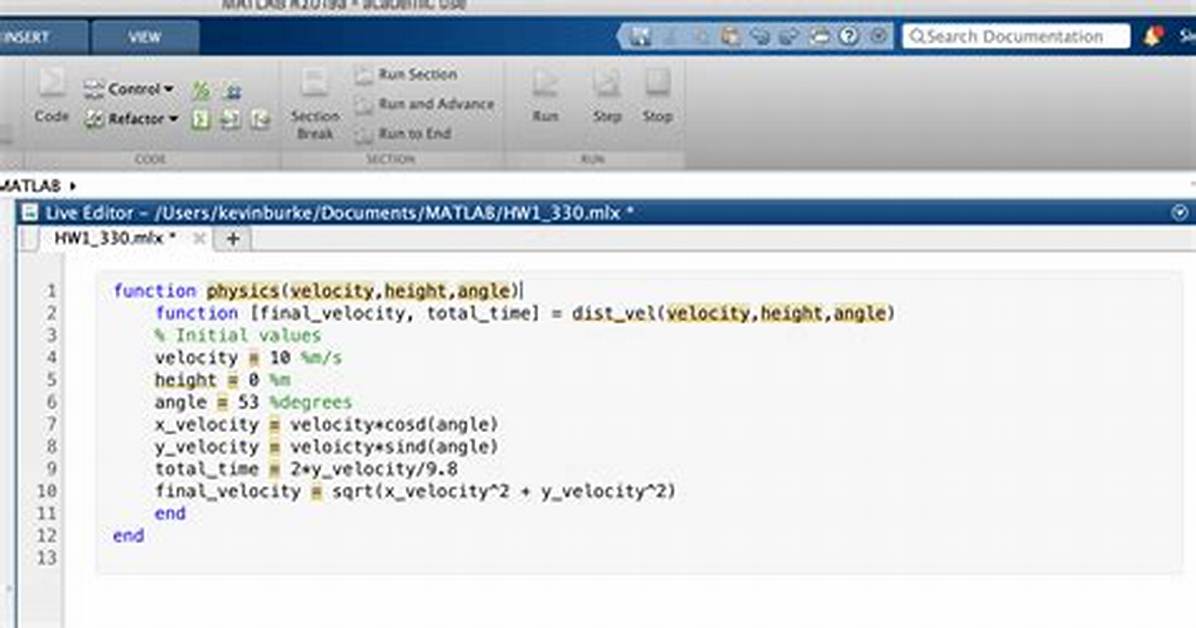
Task: Click the middle indent icon beside Refactor
Action: (230, 119)
